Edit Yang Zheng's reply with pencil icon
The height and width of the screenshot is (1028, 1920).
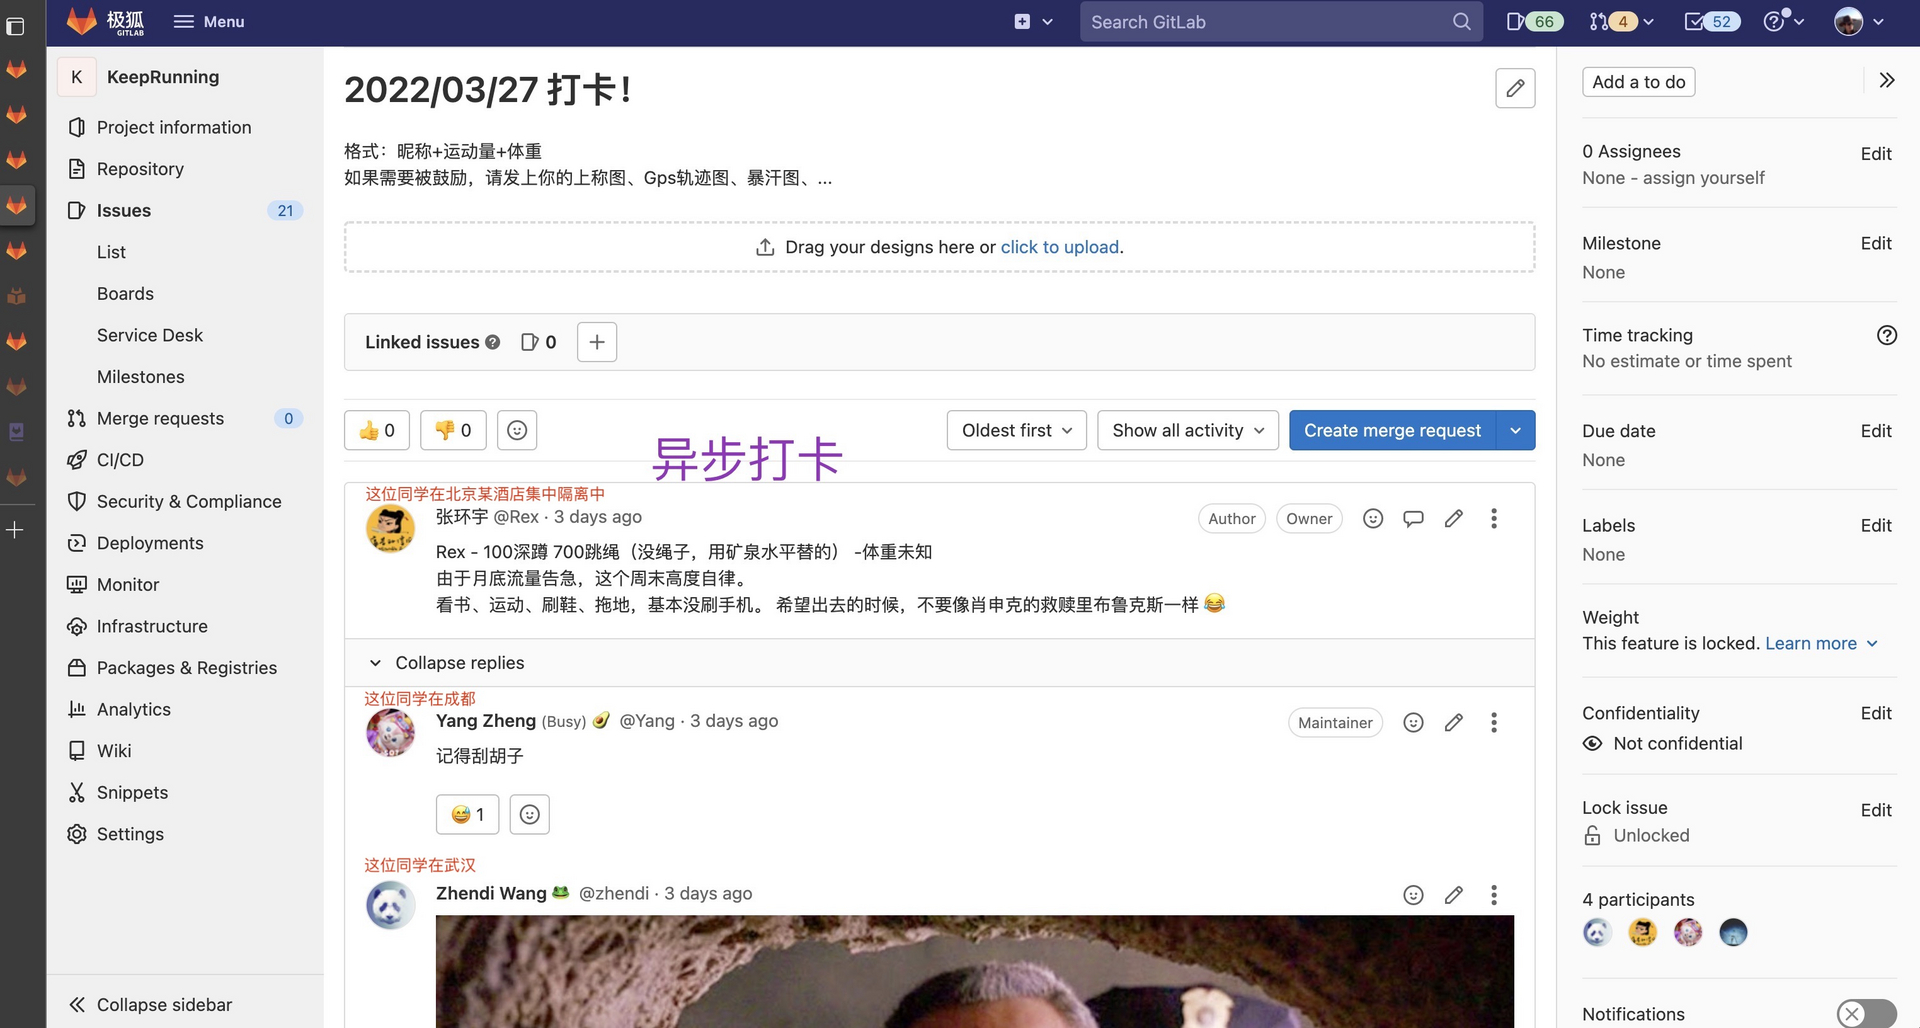pos(1454,722)
